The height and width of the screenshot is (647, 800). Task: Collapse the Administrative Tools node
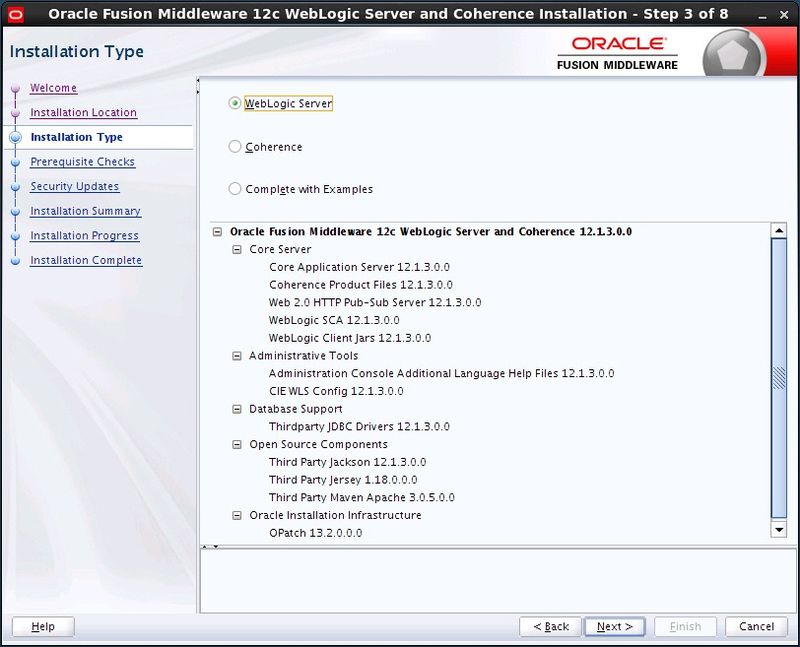pyautogui.click(x=237, y=356)
